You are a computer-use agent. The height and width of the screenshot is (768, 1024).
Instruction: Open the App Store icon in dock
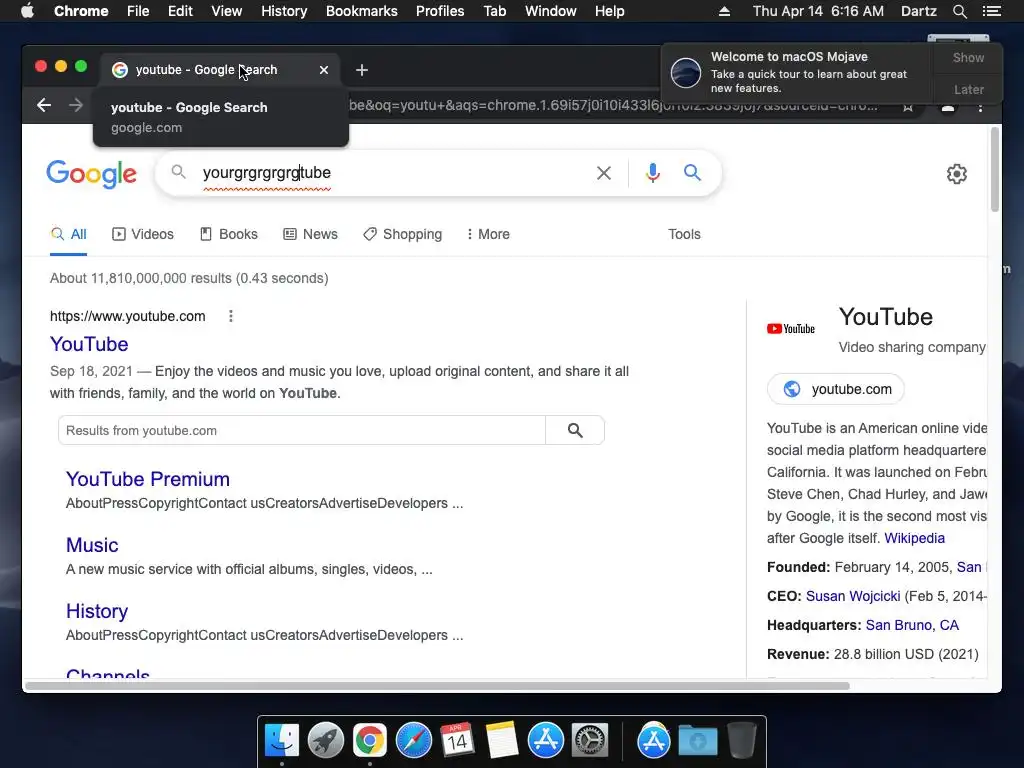point(545,741)
